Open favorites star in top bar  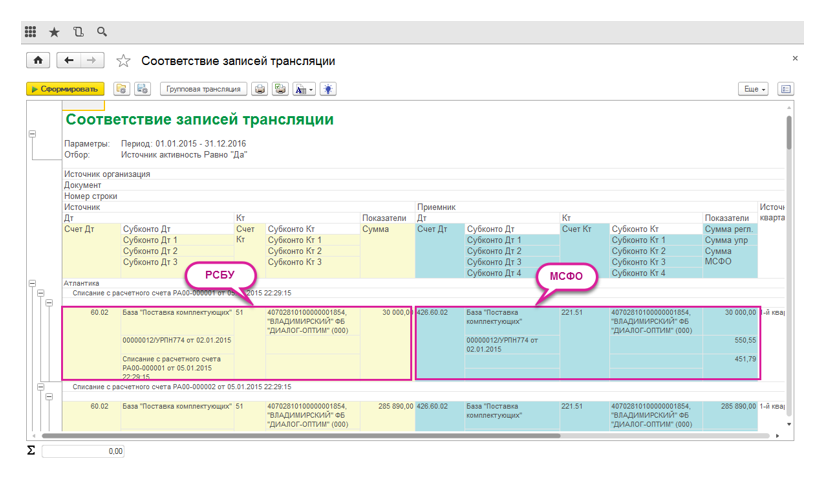click(54, 33)
